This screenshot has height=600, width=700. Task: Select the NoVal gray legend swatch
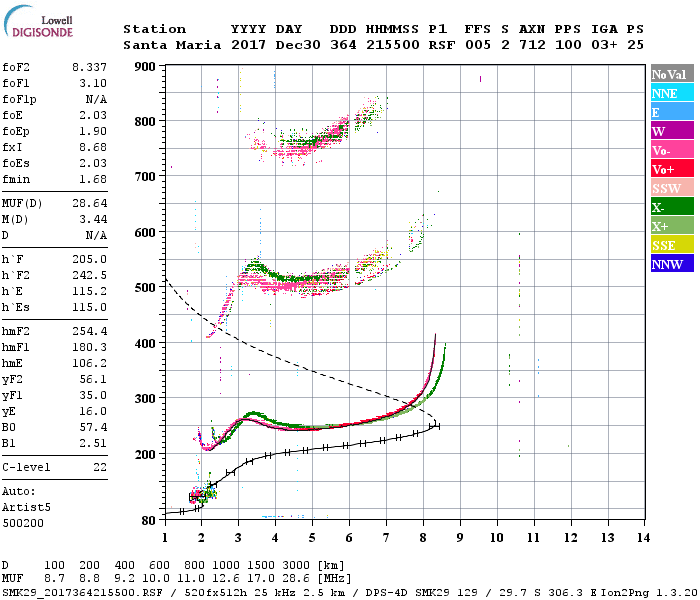(672, 74)
